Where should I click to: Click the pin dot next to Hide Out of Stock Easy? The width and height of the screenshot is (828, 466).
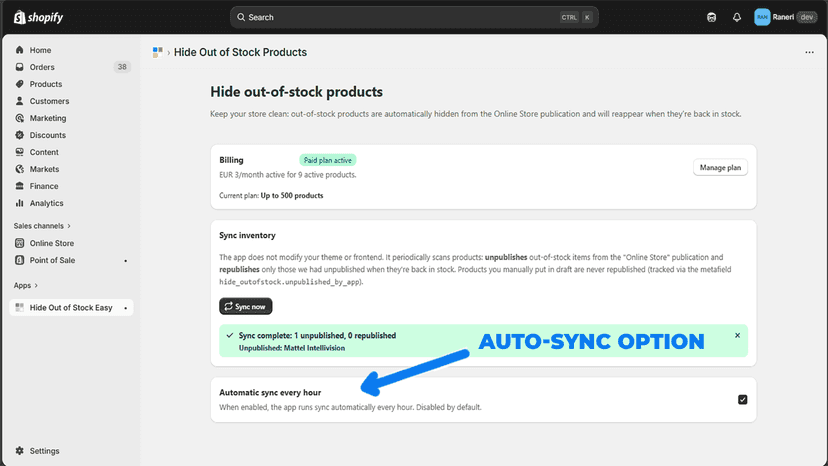point(126,308)
